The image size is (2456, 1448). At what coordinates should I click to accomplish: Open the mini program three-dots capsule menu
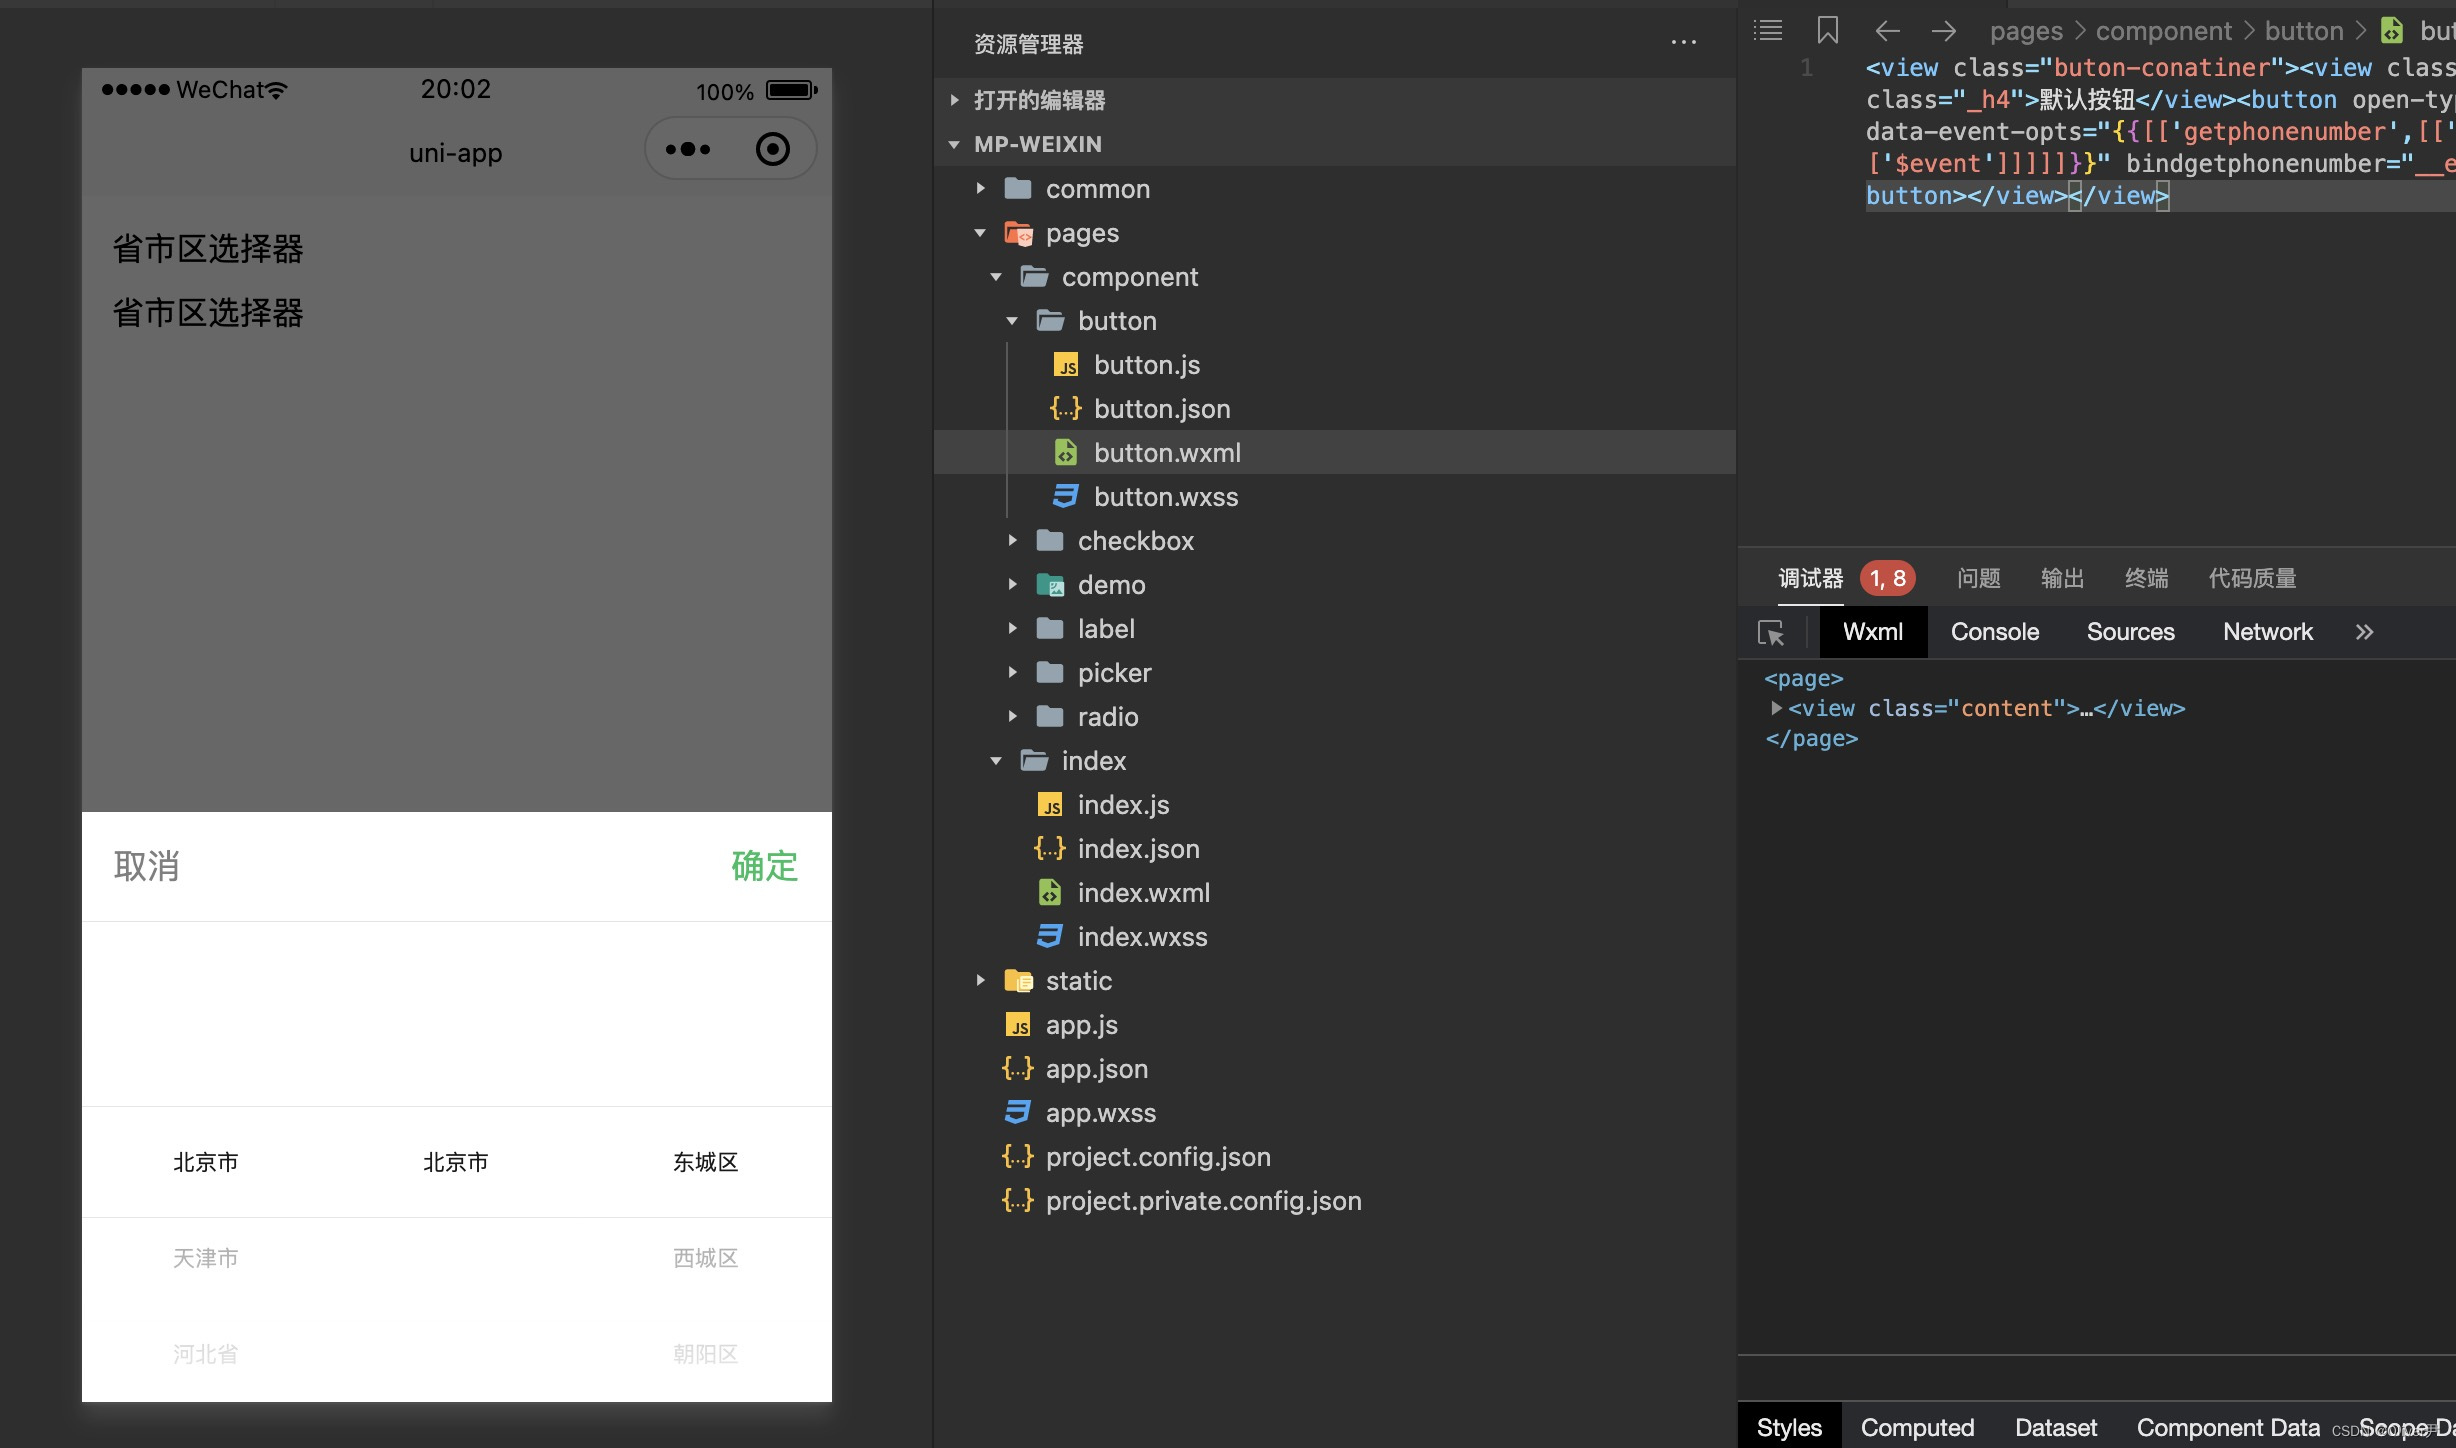pos(688,150)
